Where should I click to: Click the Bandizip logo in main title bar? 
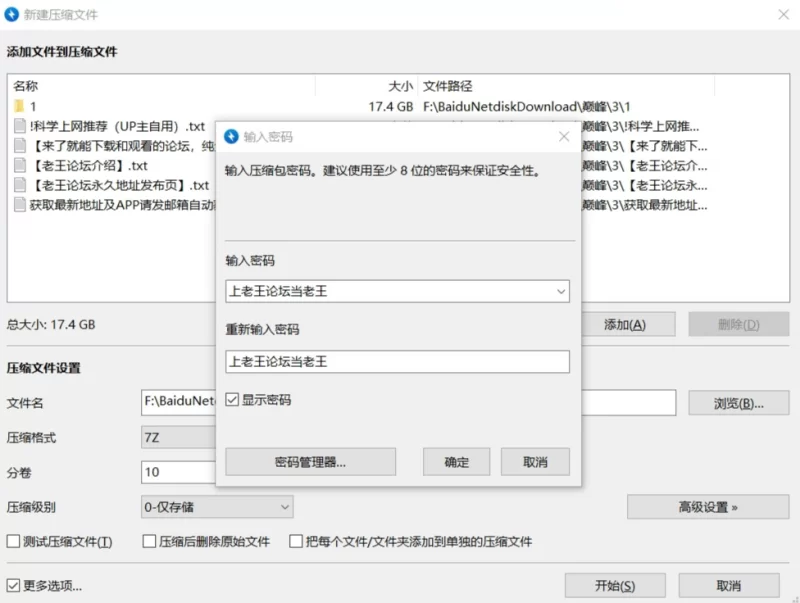[x=12, y=14]
